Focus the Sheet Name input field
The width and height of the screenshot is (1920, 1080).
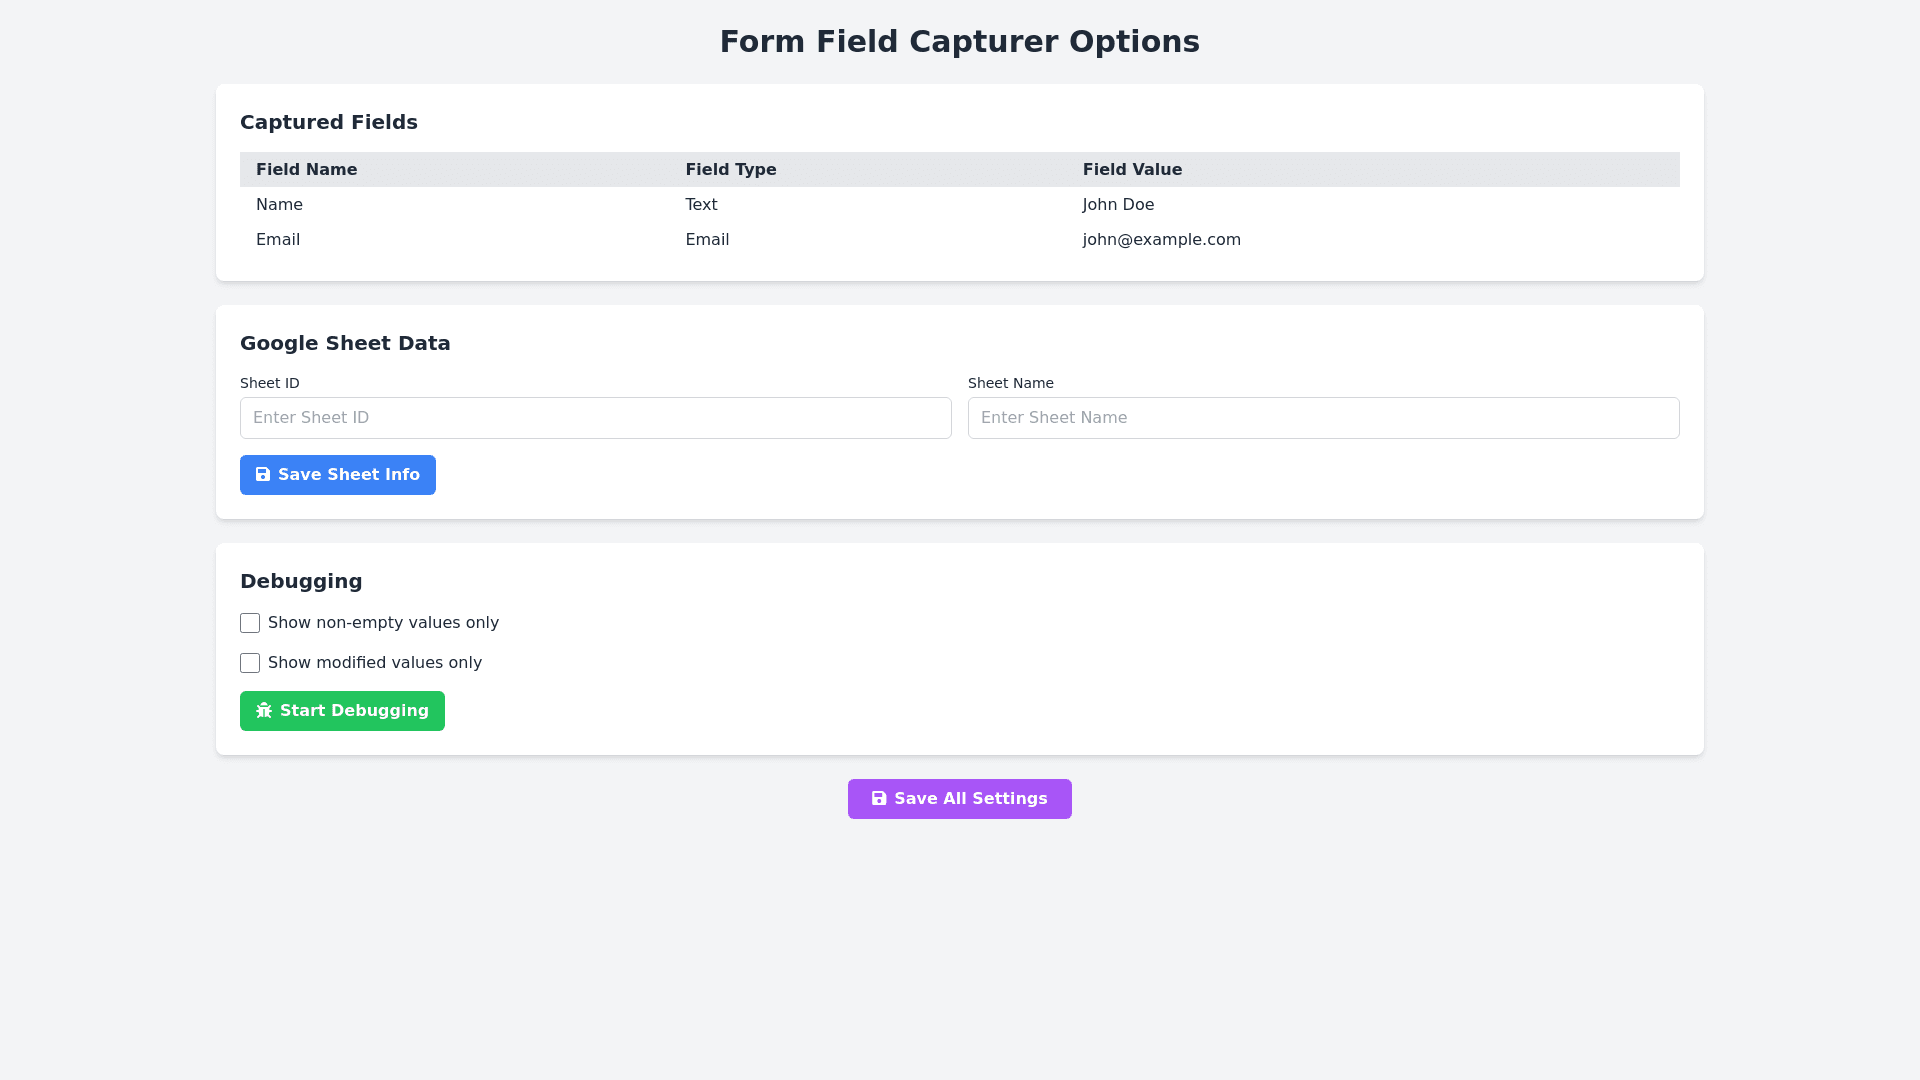pos(1323,418)
